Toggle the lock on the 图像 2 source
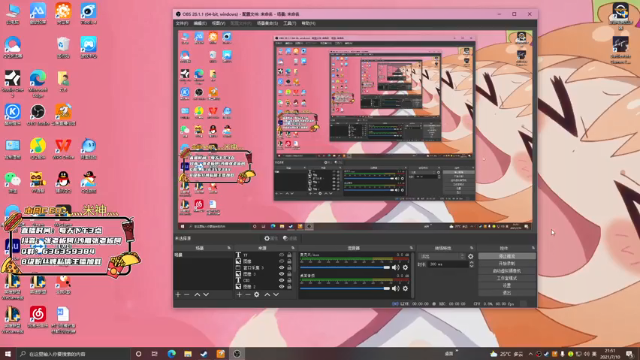 click(289, 287)
